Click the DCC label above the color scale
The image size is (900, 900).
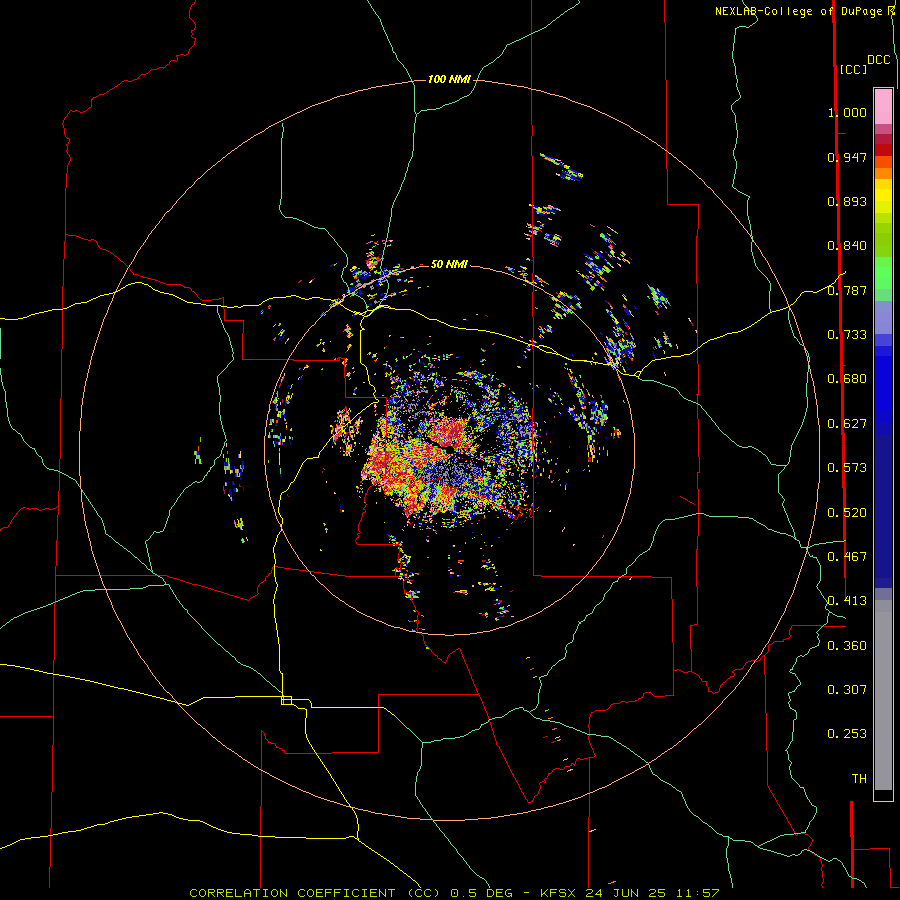pyautogui.click(x=878, y=60)
